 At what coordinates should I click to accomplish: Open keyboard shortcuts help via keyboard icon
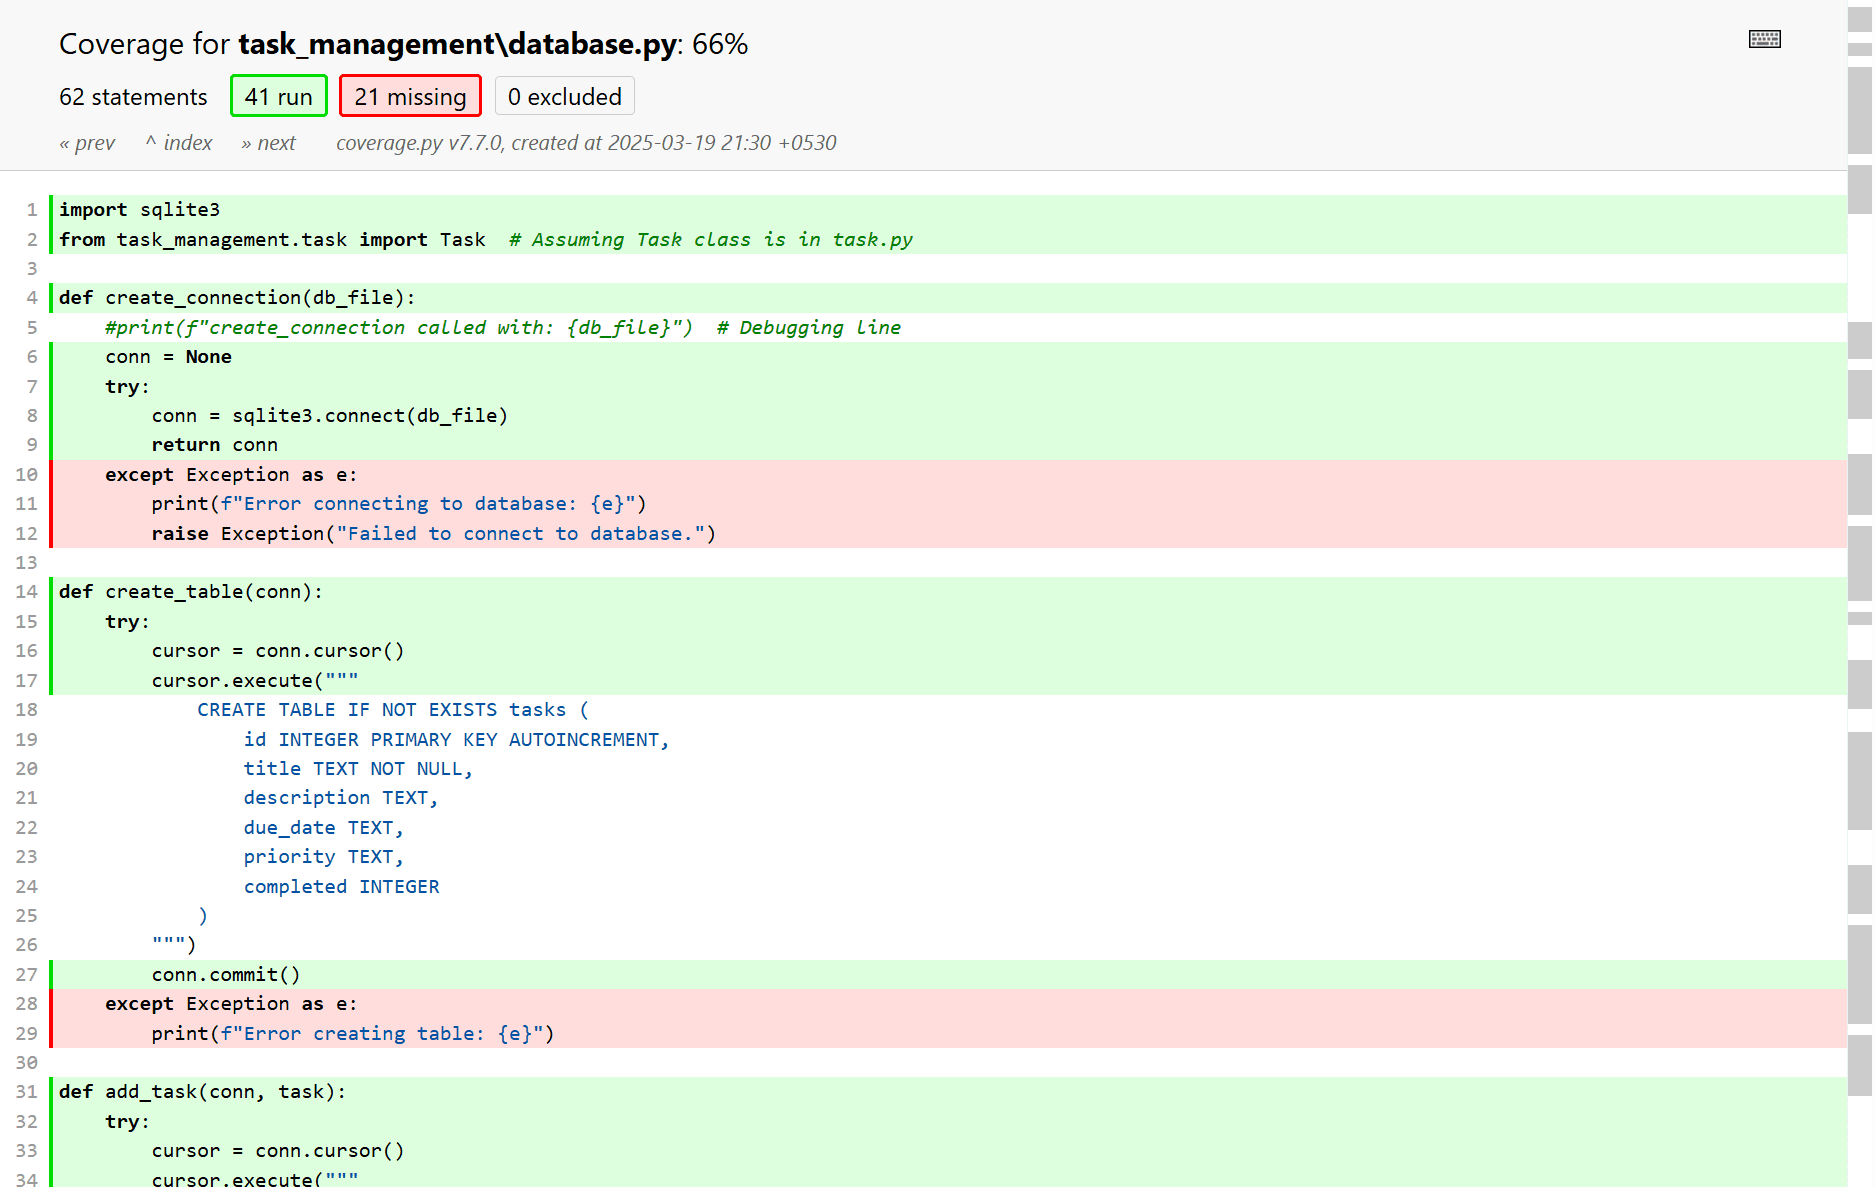[x=1764, y=38]
